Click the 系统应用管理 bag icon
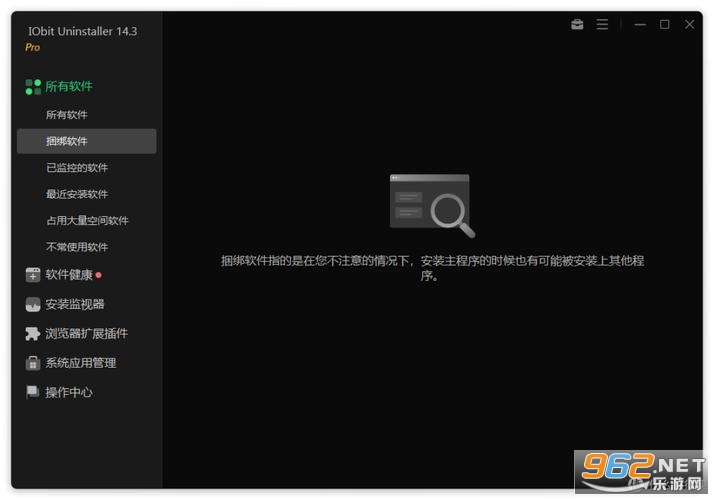This screenshot has height=500, width=714. (x=33, y=363)
